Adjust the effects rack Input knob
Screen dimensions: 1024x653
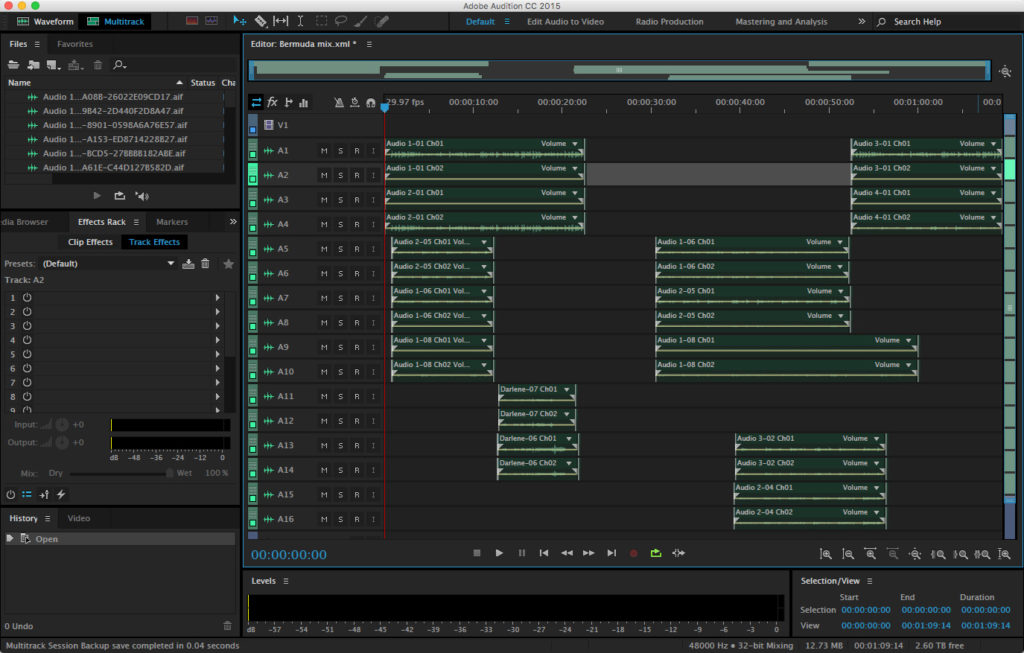pyautogui.click(x=62, y=424)
